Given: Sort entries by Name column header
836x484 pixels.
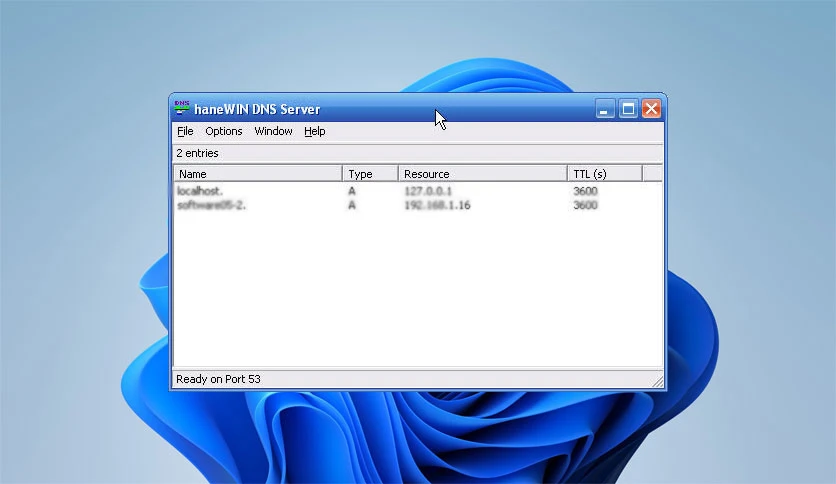Looking at the screenshot, I should pyautogui.click(x=258, y=174).
